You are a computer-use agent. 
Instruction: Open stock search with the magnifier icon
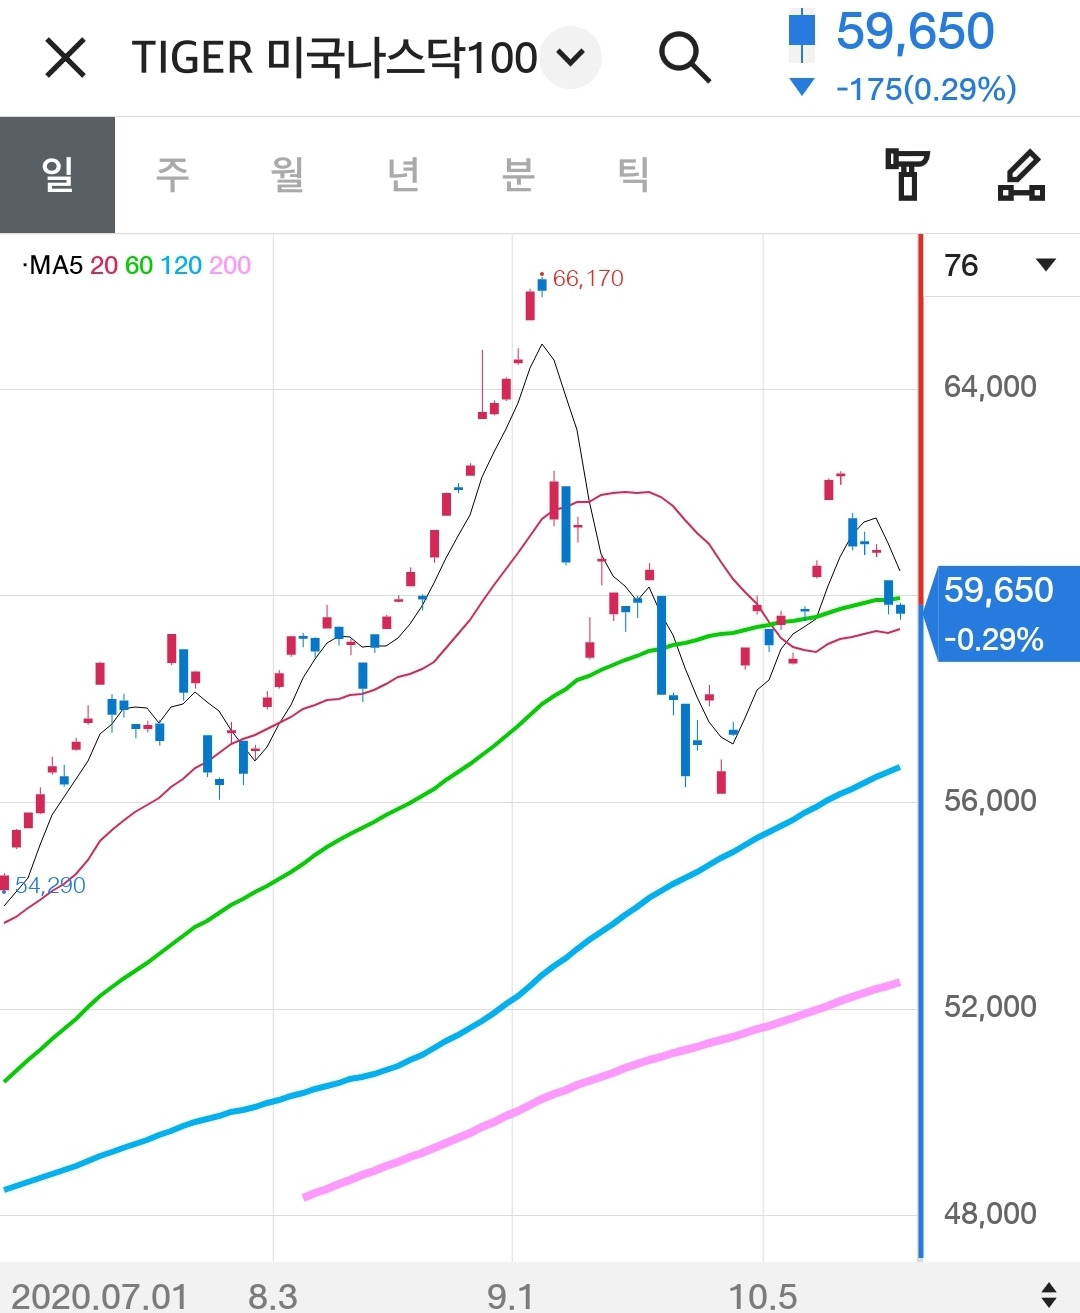click(685, 57)
